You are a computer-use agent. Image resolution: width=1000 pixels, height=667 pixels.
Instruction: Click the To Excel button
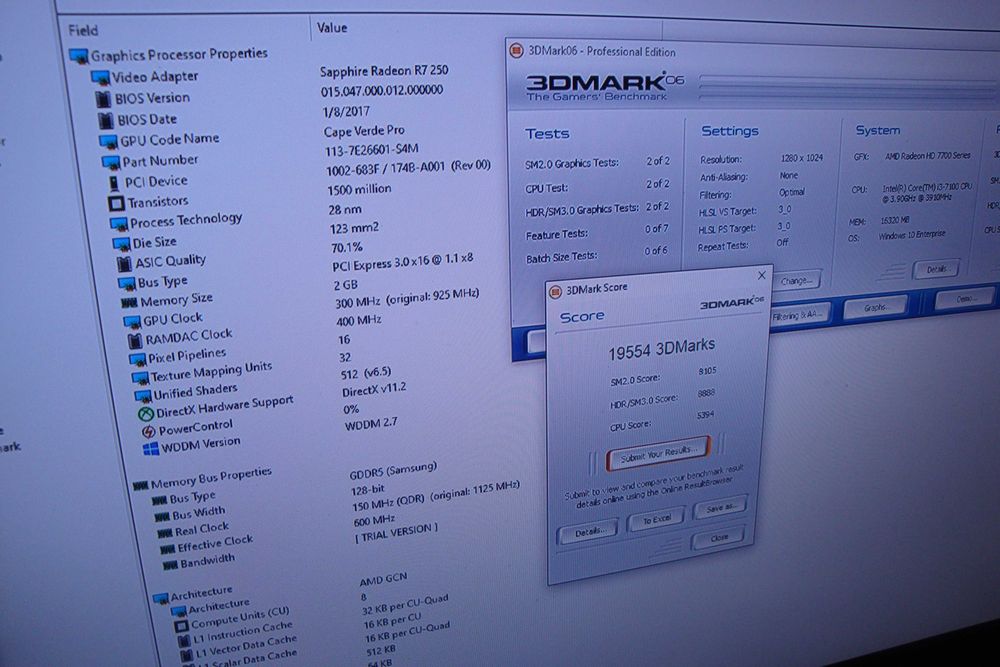[x=656, y=520]
